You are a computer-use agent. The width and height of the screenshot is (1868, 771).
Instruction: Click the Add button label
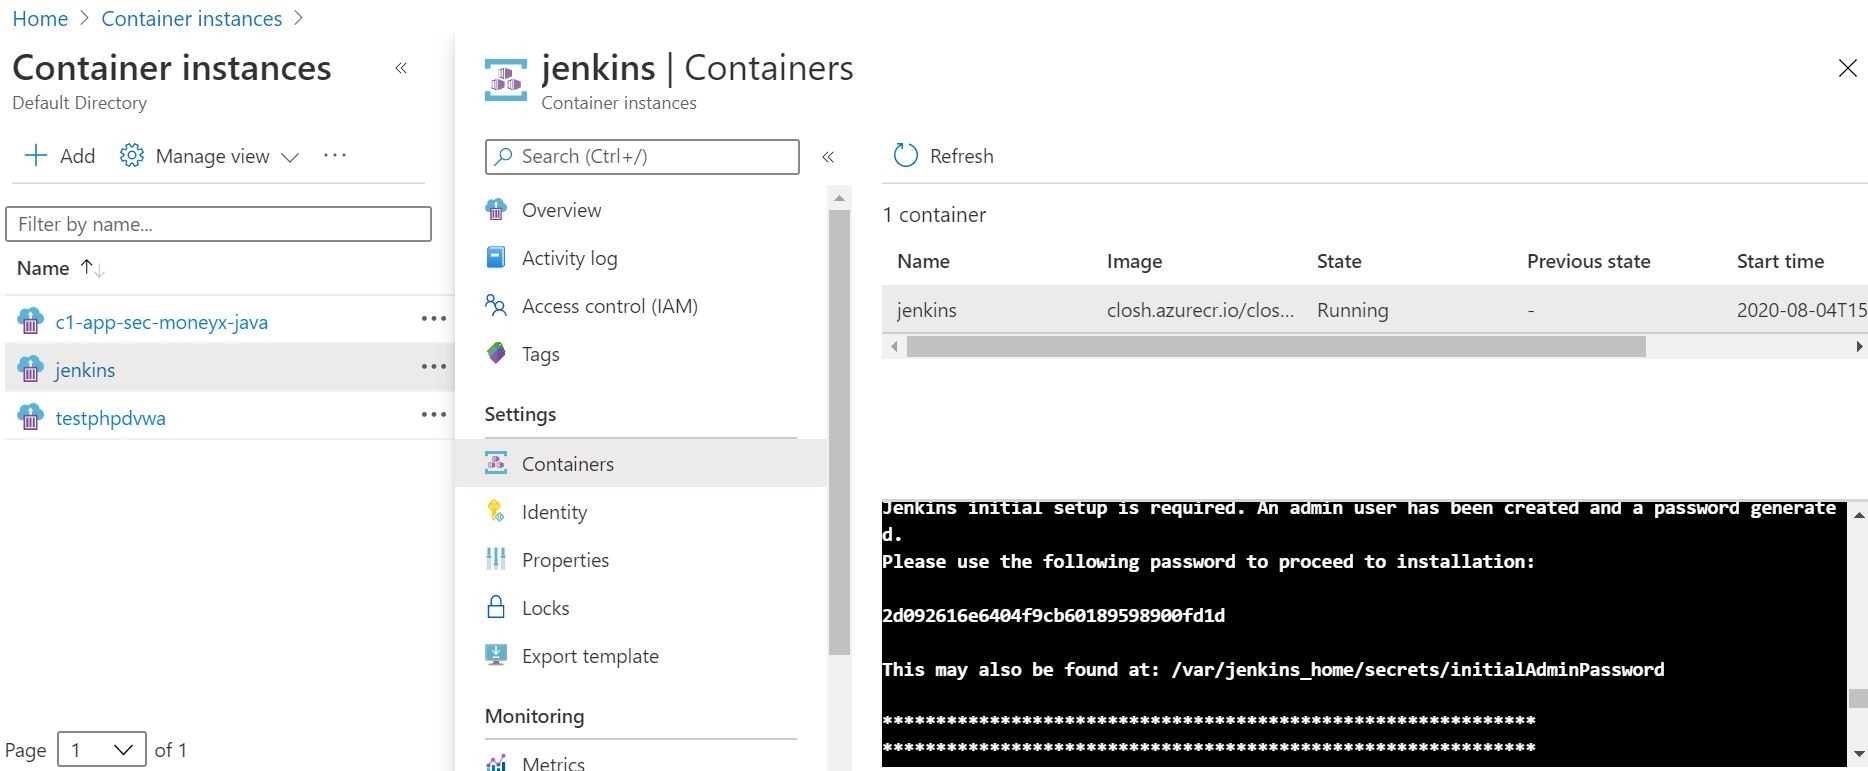point(77,156)
